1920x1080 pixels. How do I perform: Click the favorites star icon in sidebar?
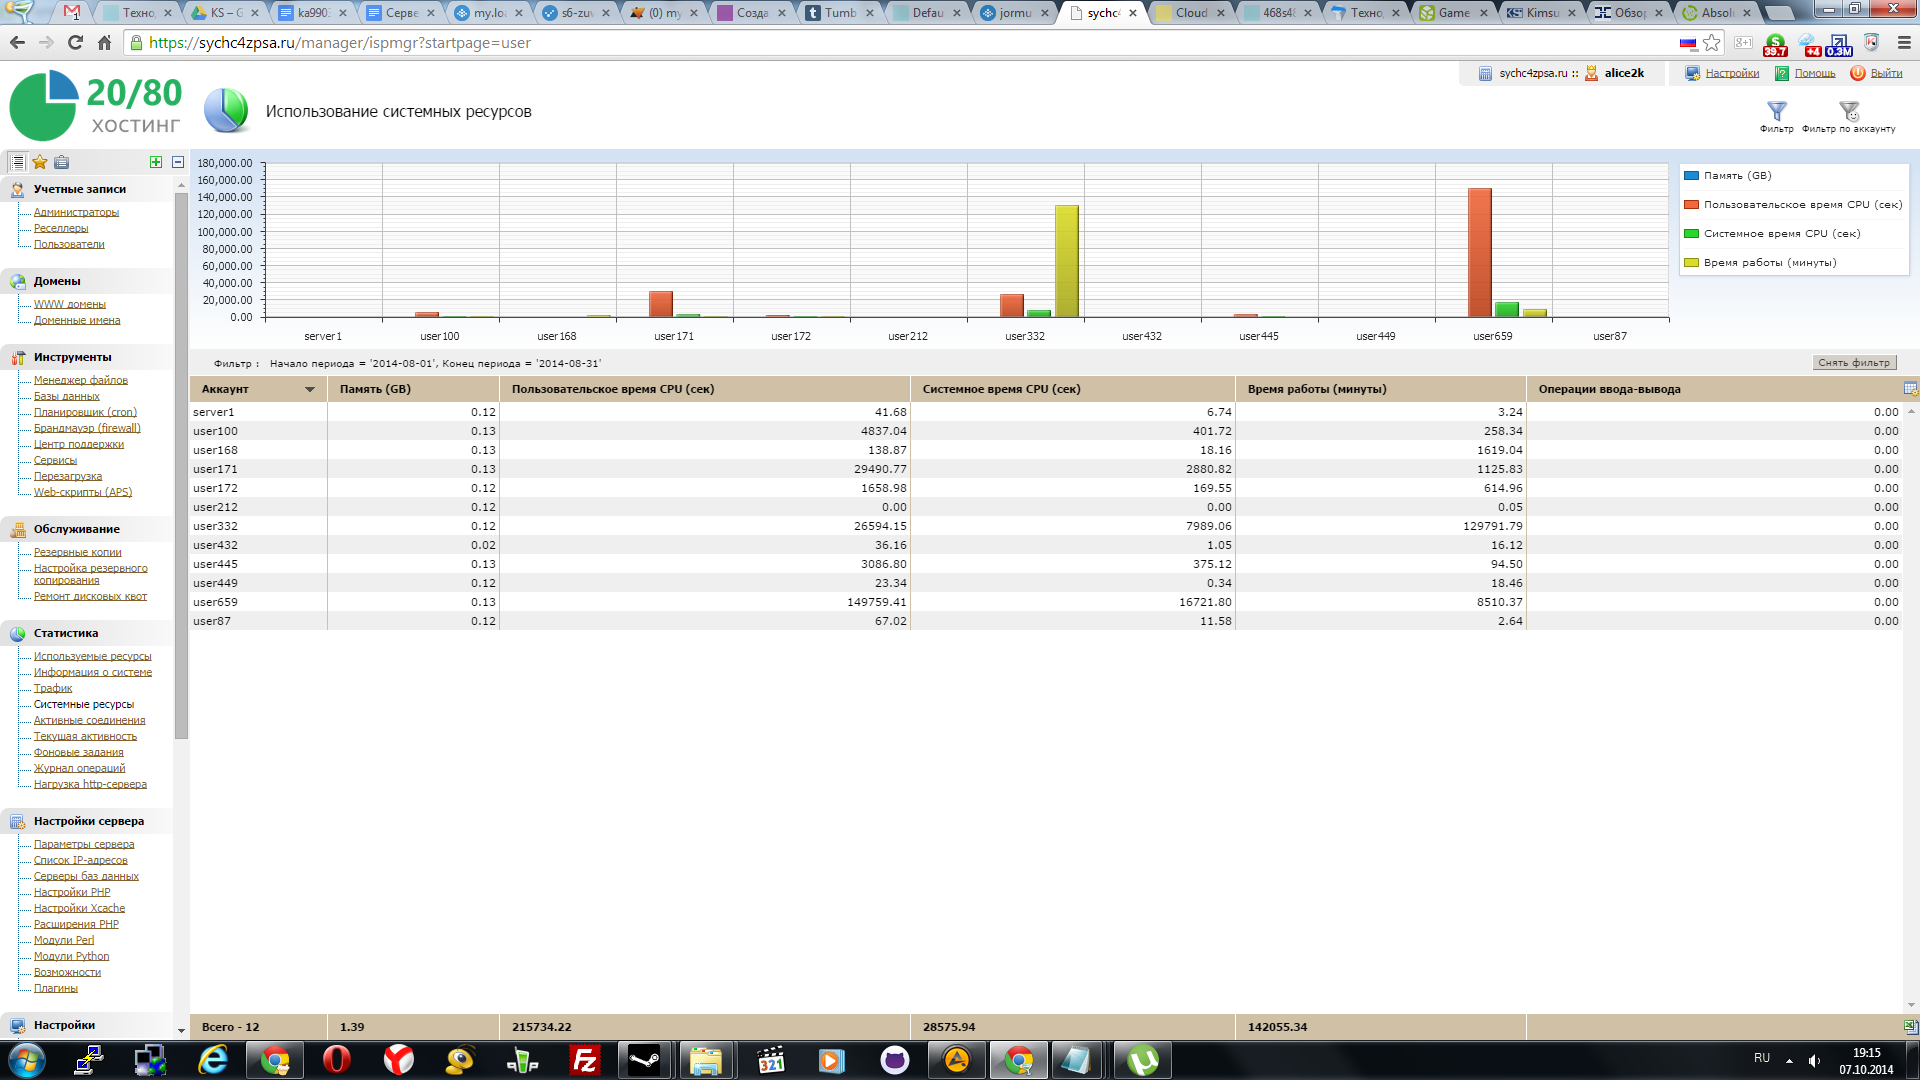40,162
